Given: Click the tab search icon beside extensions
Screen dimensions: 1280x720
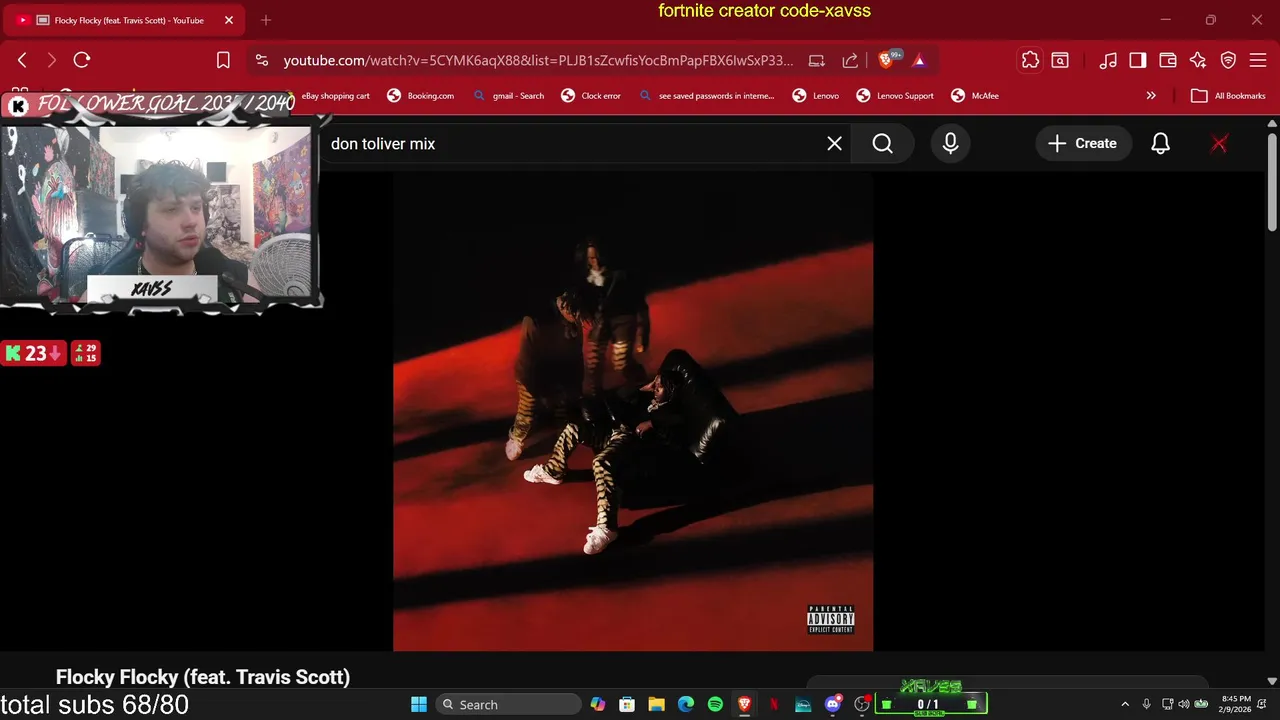Looking at the screenshot, I should point(1060,60).
